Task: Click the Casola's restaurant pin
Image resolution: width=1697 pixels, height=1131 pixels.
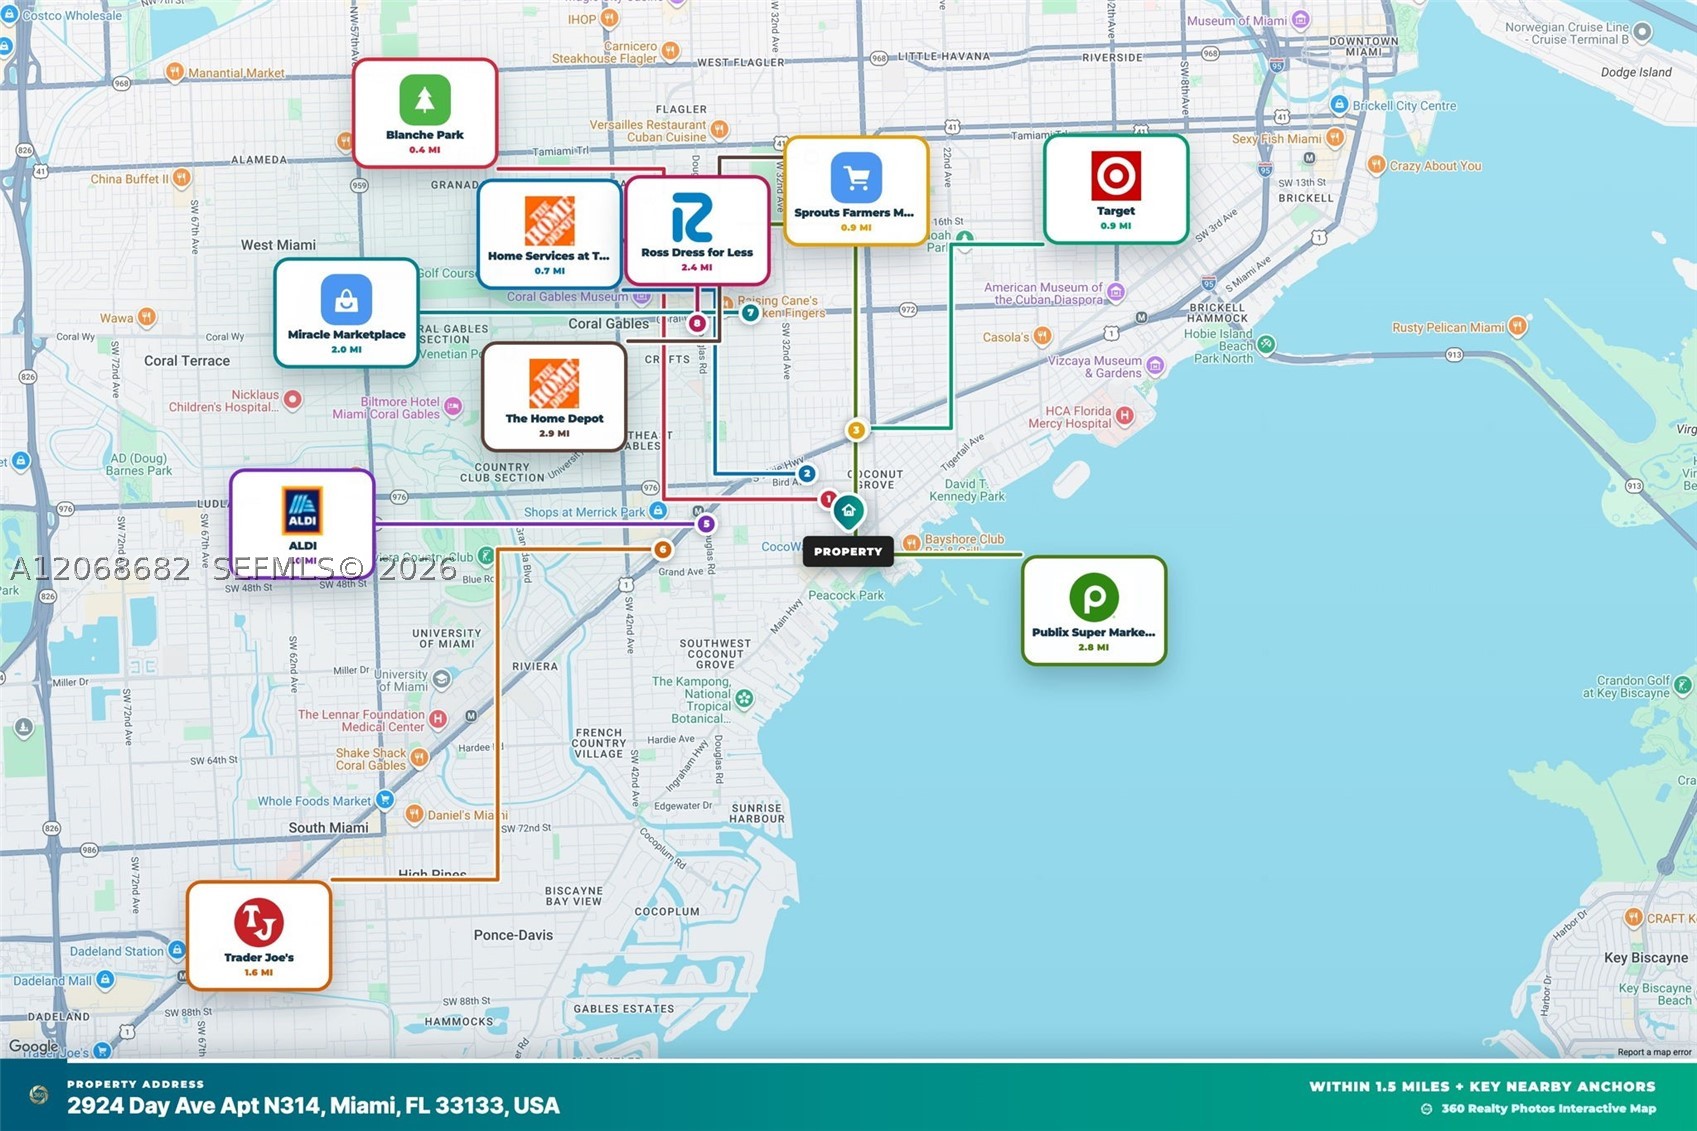Action: point(1043,336)
